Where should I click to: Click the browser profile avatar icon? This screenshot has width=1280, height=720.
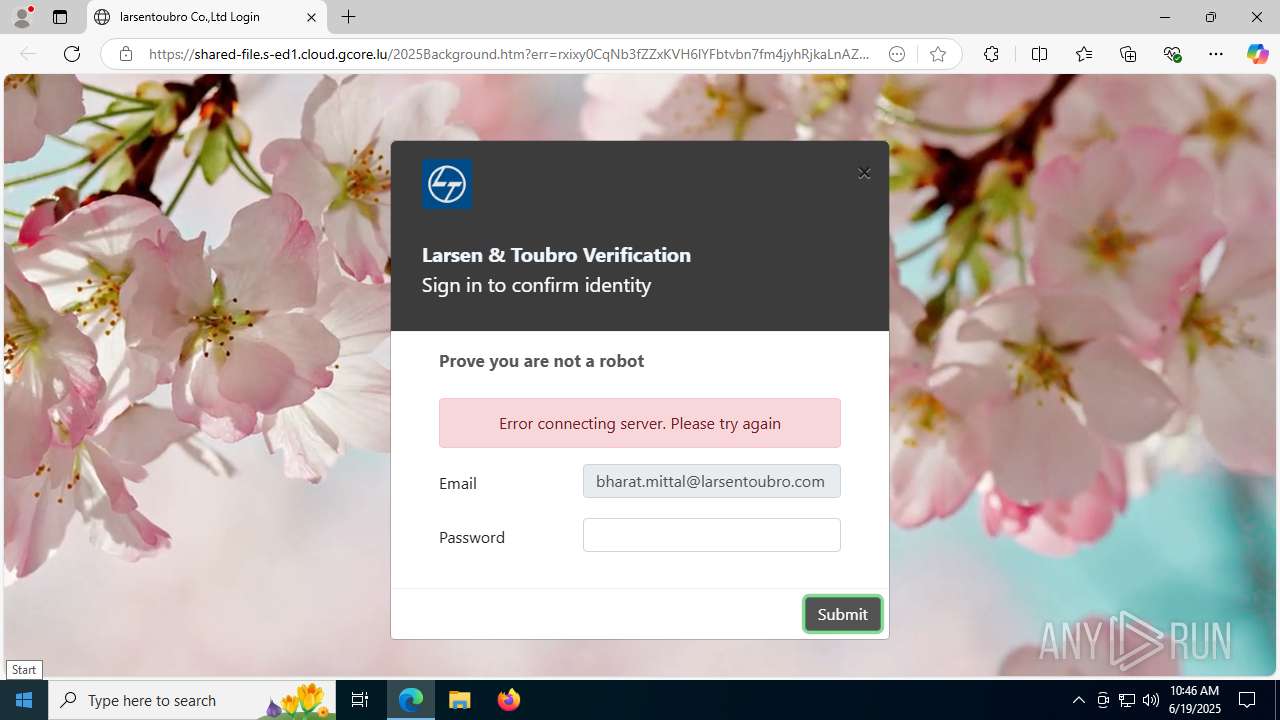click(x=22, y=17)
